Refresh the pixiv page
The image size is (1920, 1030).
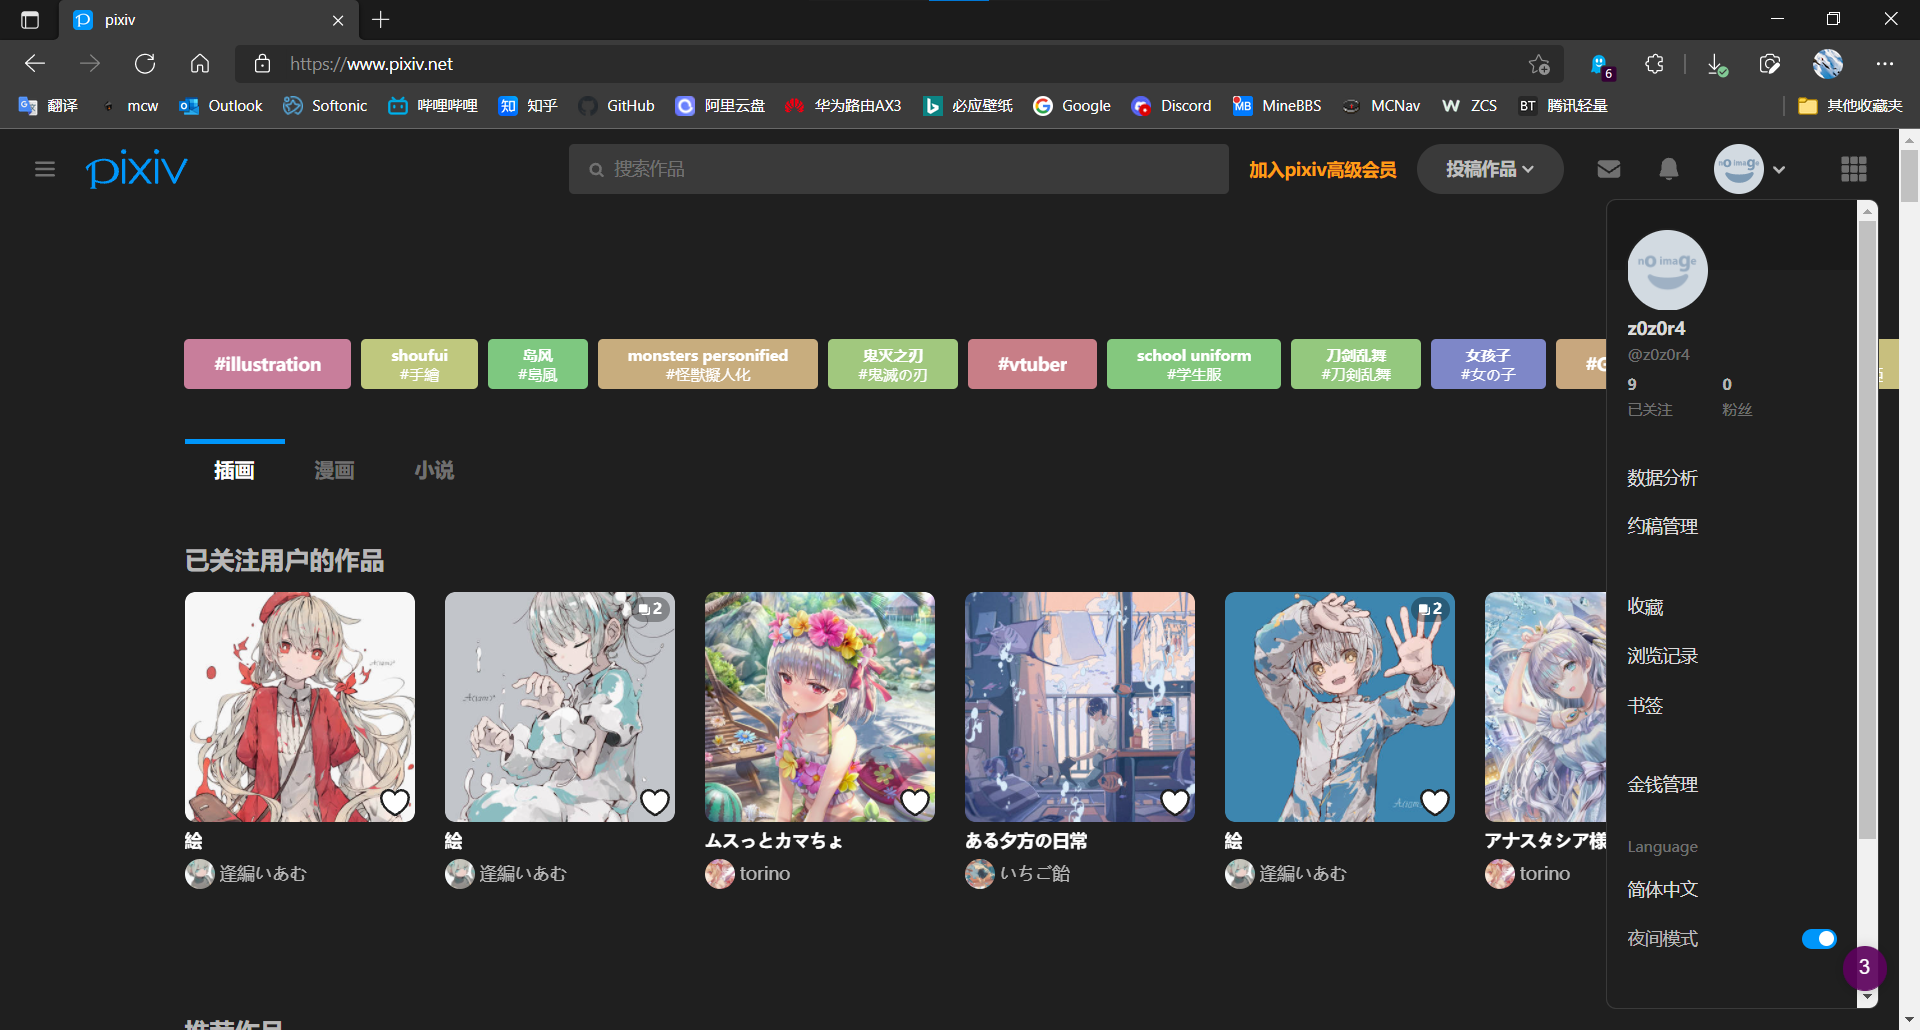[145, 64]
